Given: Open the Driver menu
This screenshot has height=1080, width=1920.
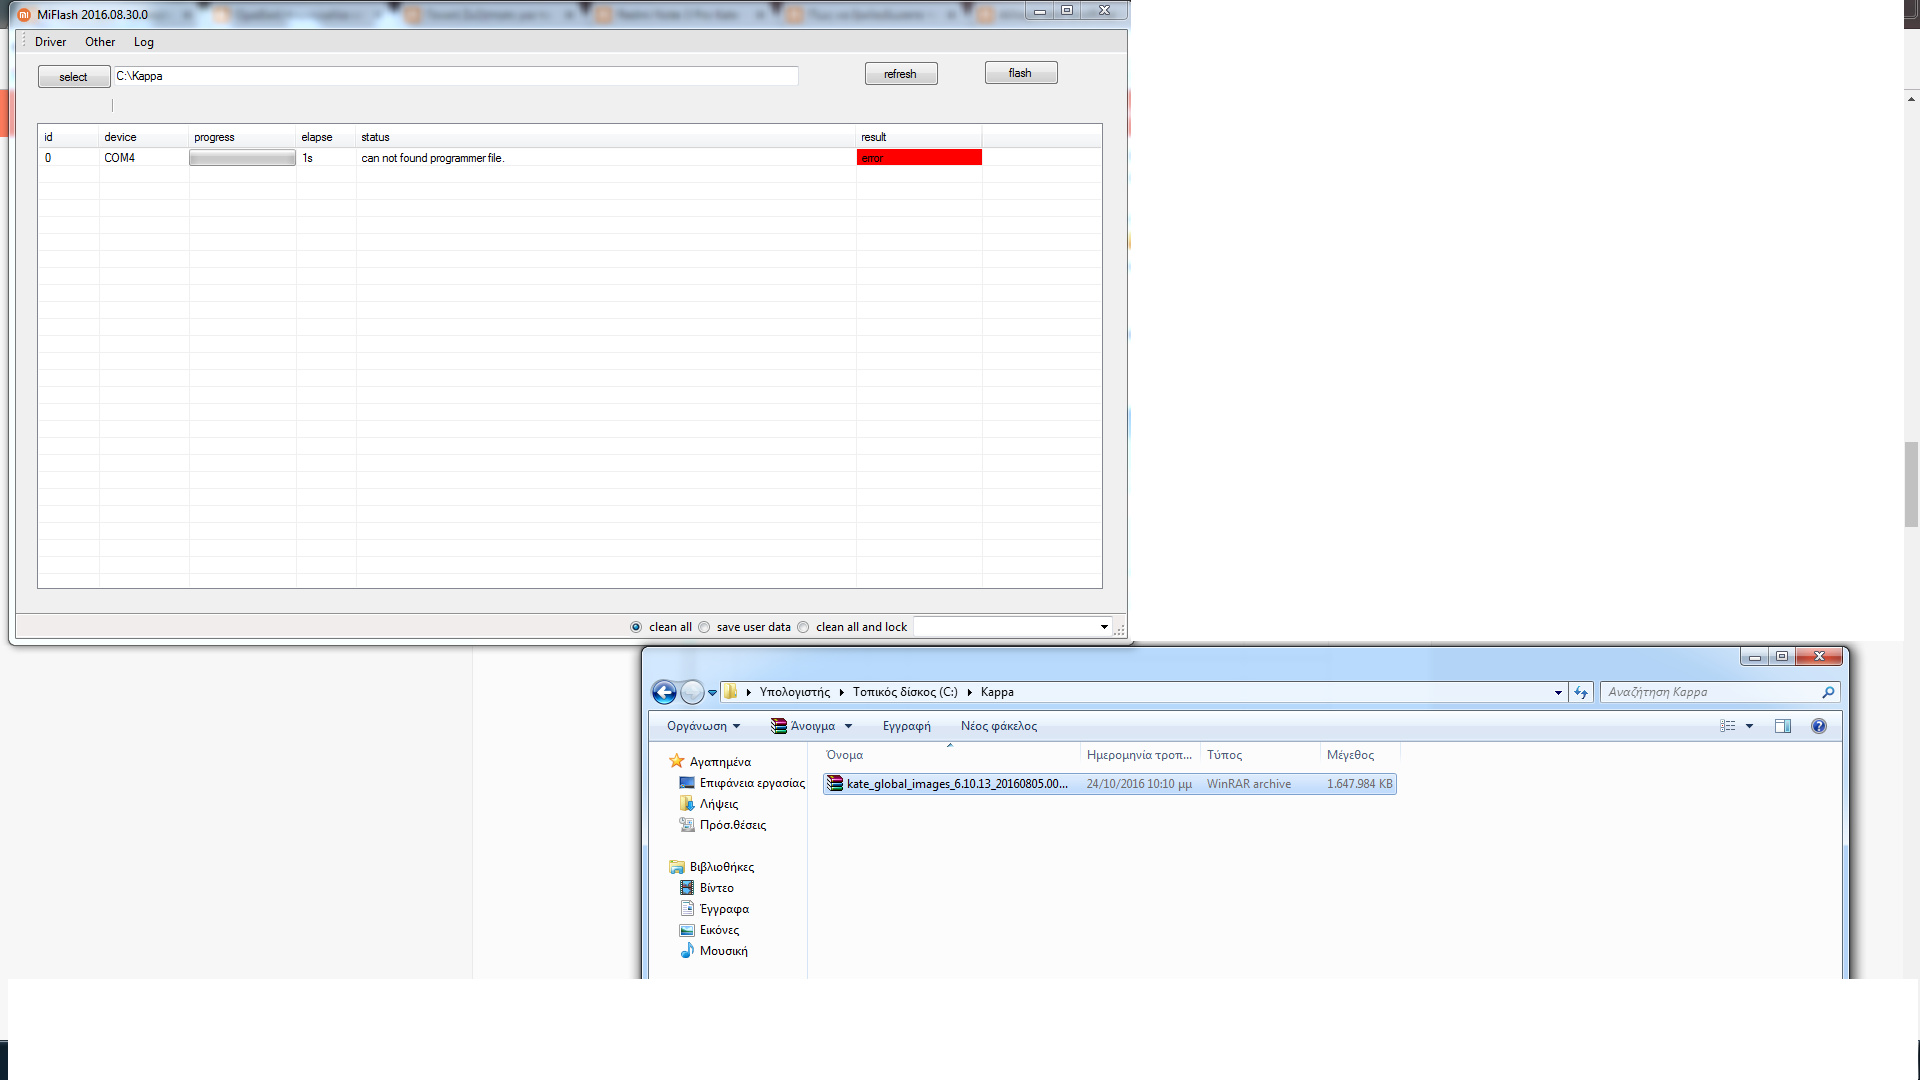Looking at the screenshot, I should (50, 42).
